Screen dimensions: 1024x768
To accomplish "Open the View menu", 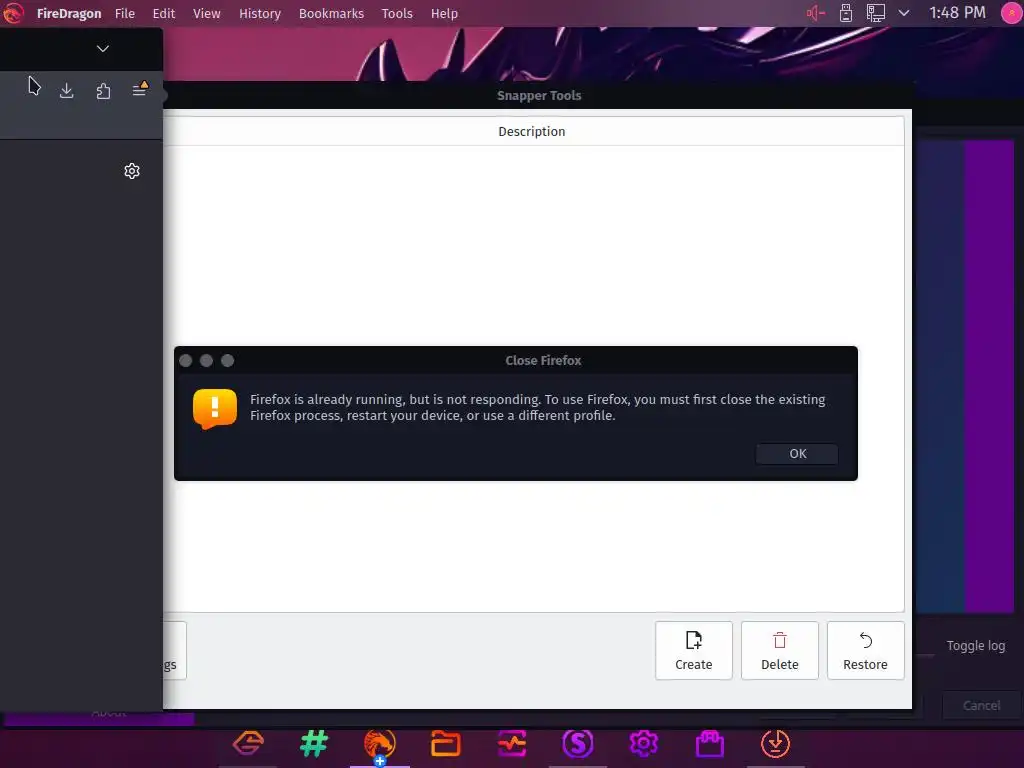I will pos(206,14).
